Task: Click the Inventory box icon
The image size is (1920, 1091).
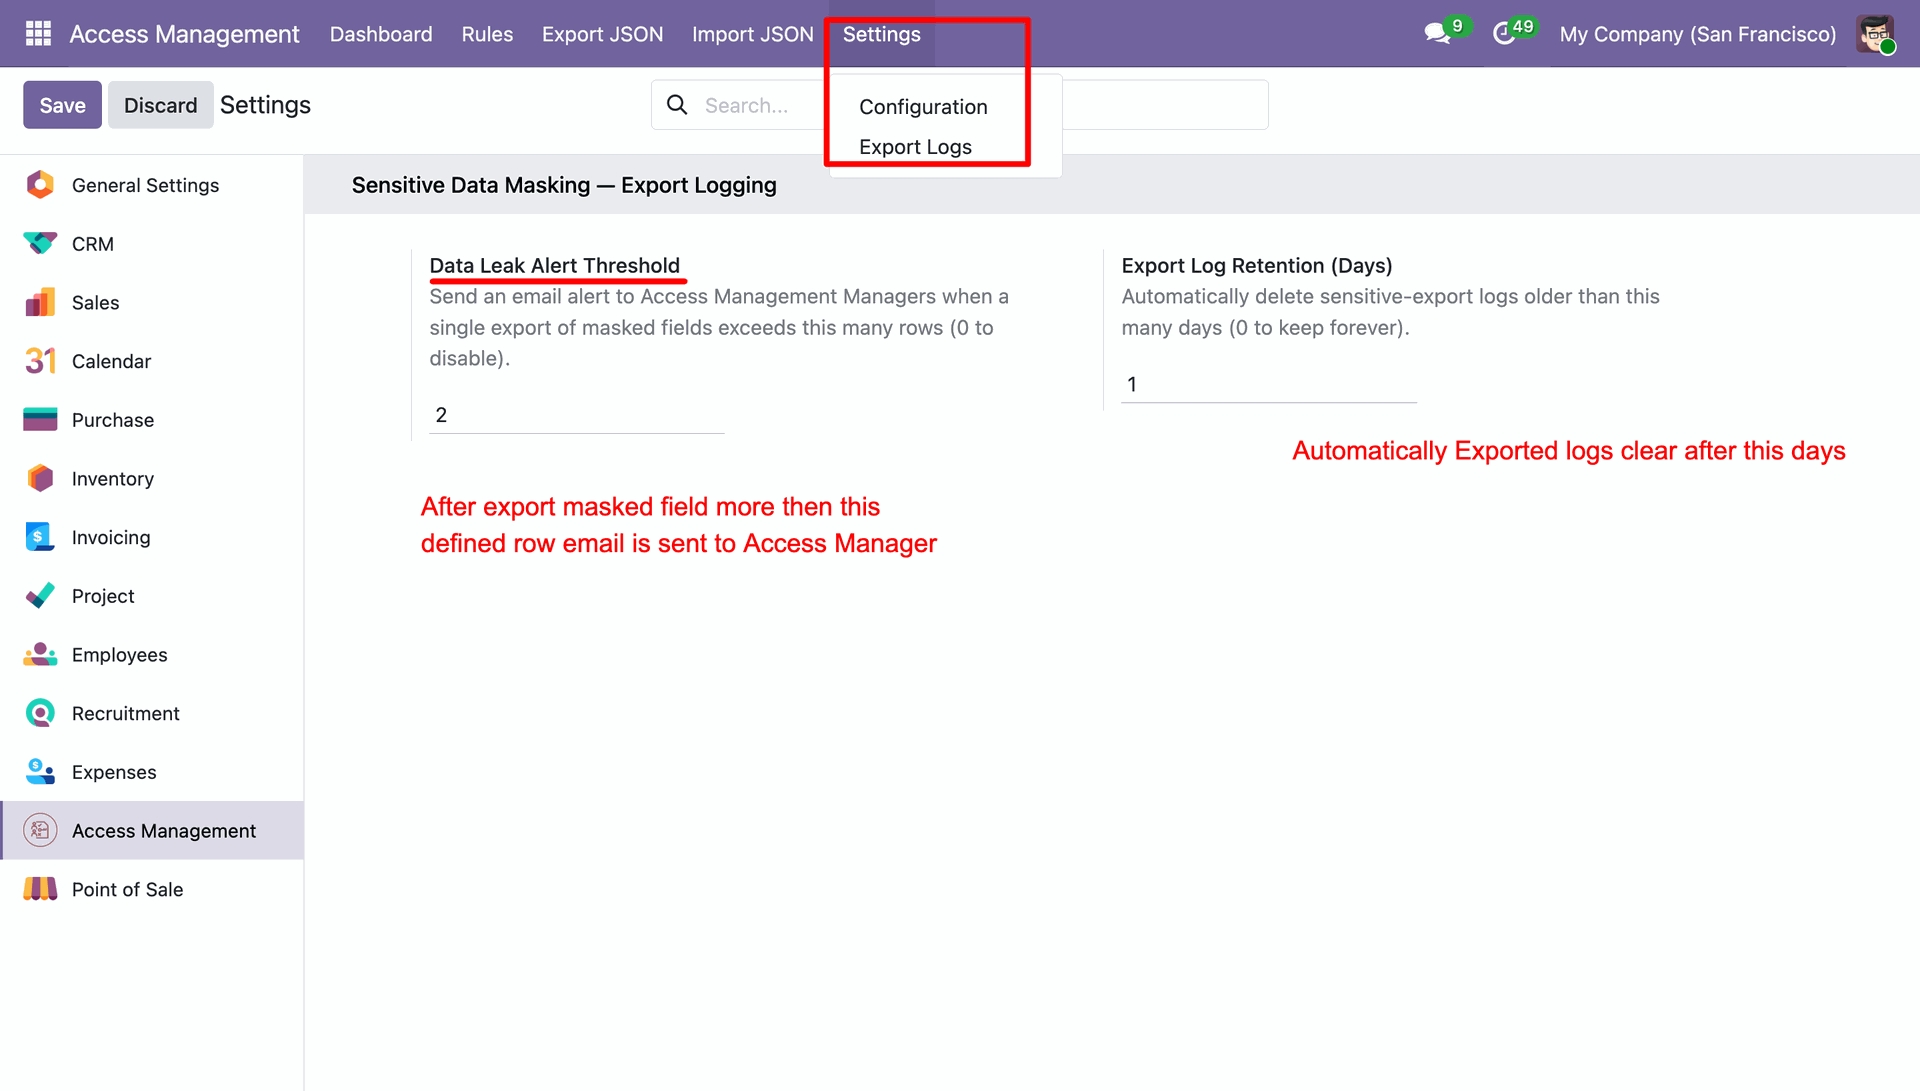Action: click(x=40, y=478)
